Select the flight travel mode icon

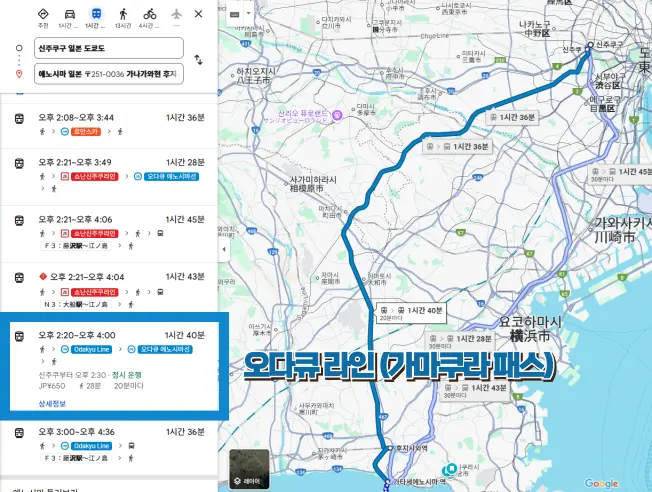click(176, 14)
